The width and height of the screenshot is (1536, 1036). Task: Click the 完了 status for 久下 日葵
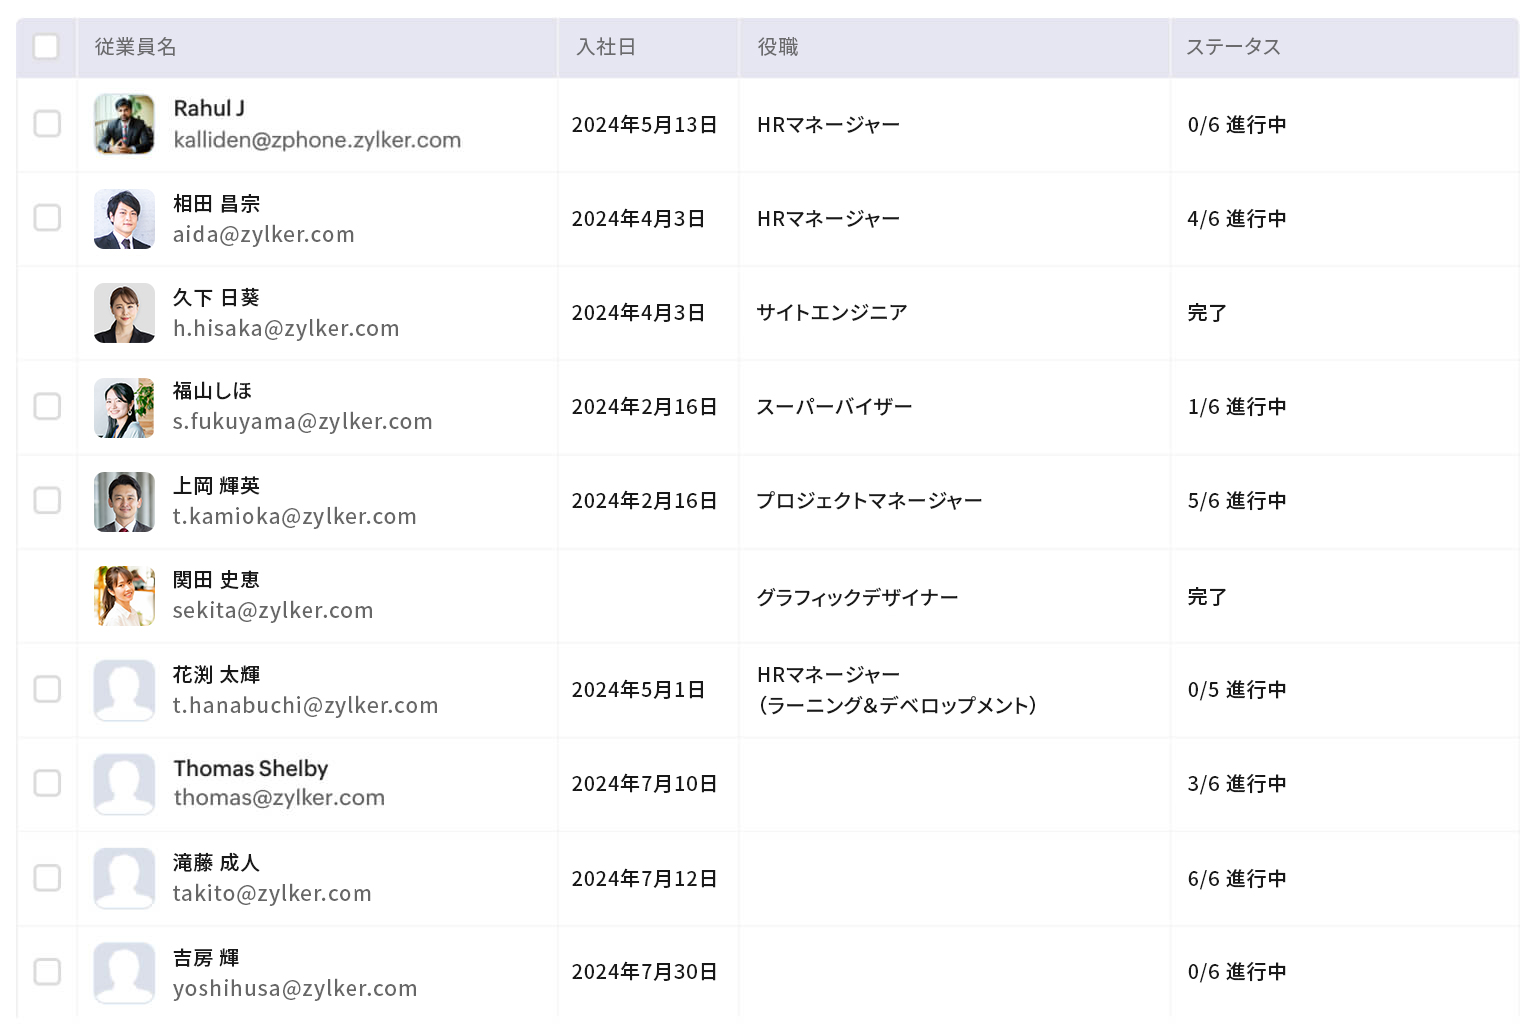point(1207,313)
